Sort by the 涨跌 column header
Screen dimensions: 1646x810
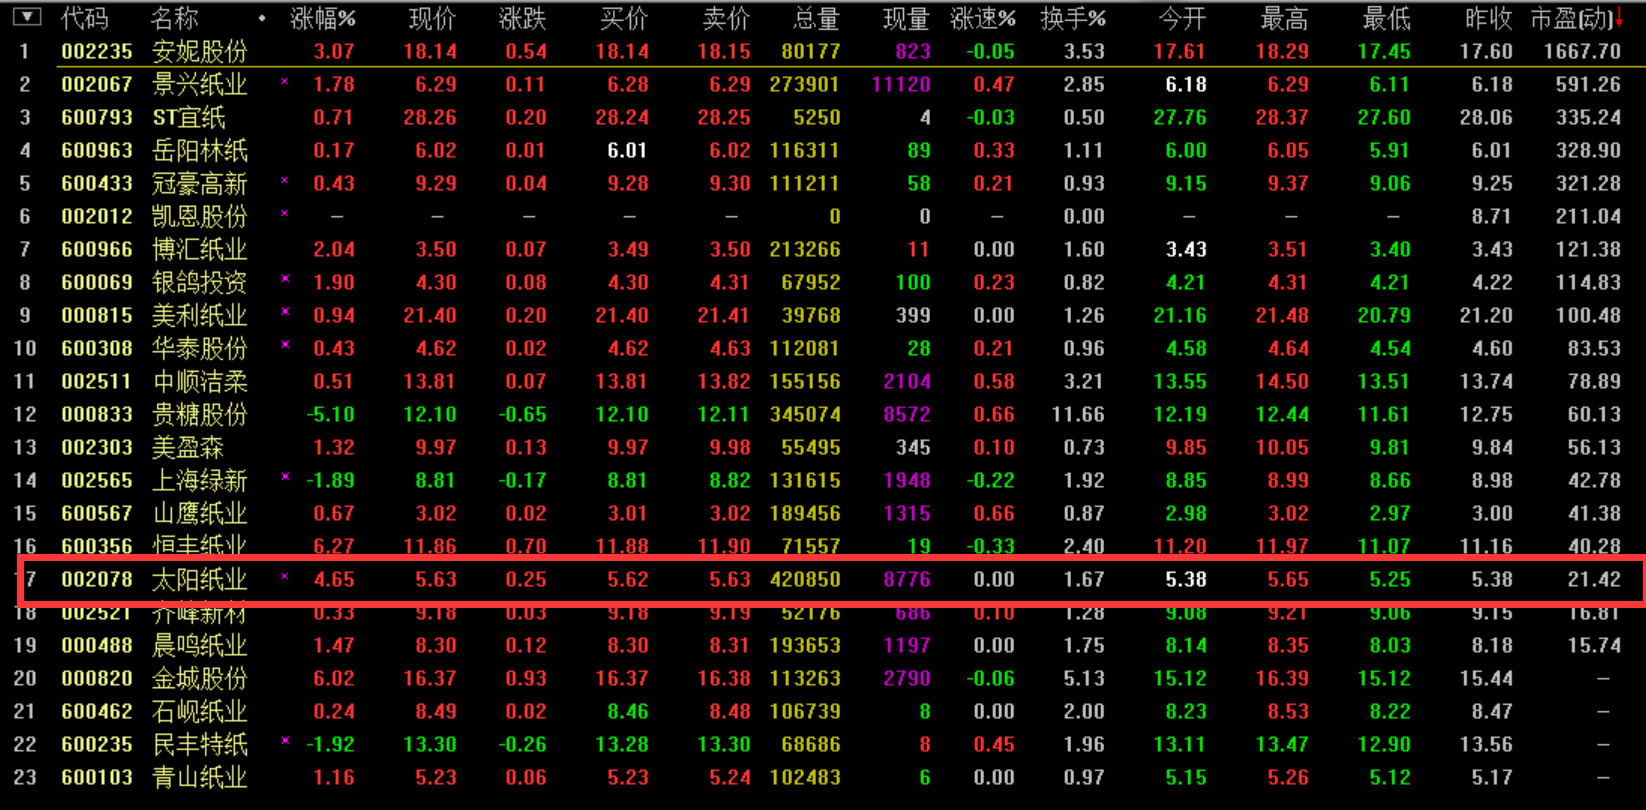[x=523, y=18]
